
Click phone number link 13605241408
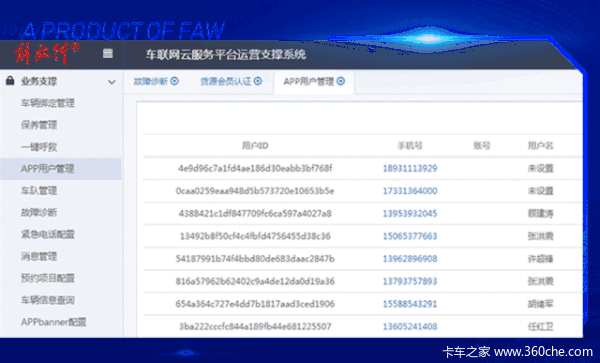click(410, 326)
